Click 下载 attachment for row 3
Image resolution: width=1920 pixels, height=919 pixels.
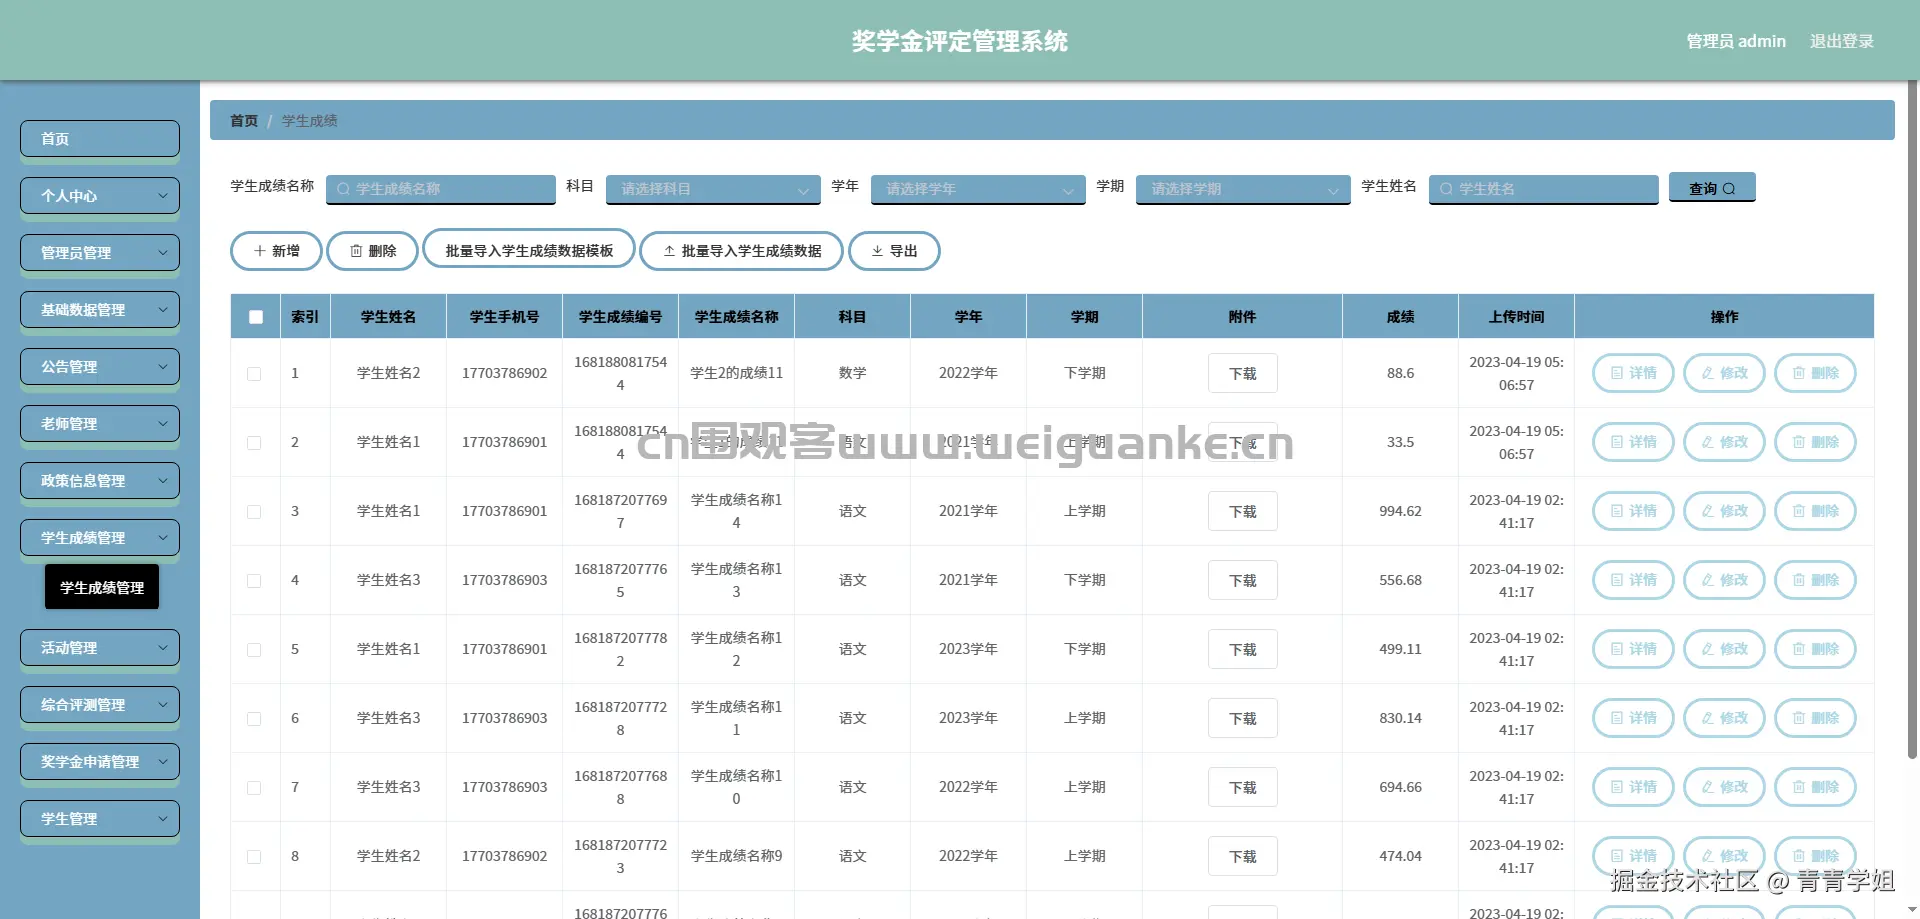point(1242,511)
